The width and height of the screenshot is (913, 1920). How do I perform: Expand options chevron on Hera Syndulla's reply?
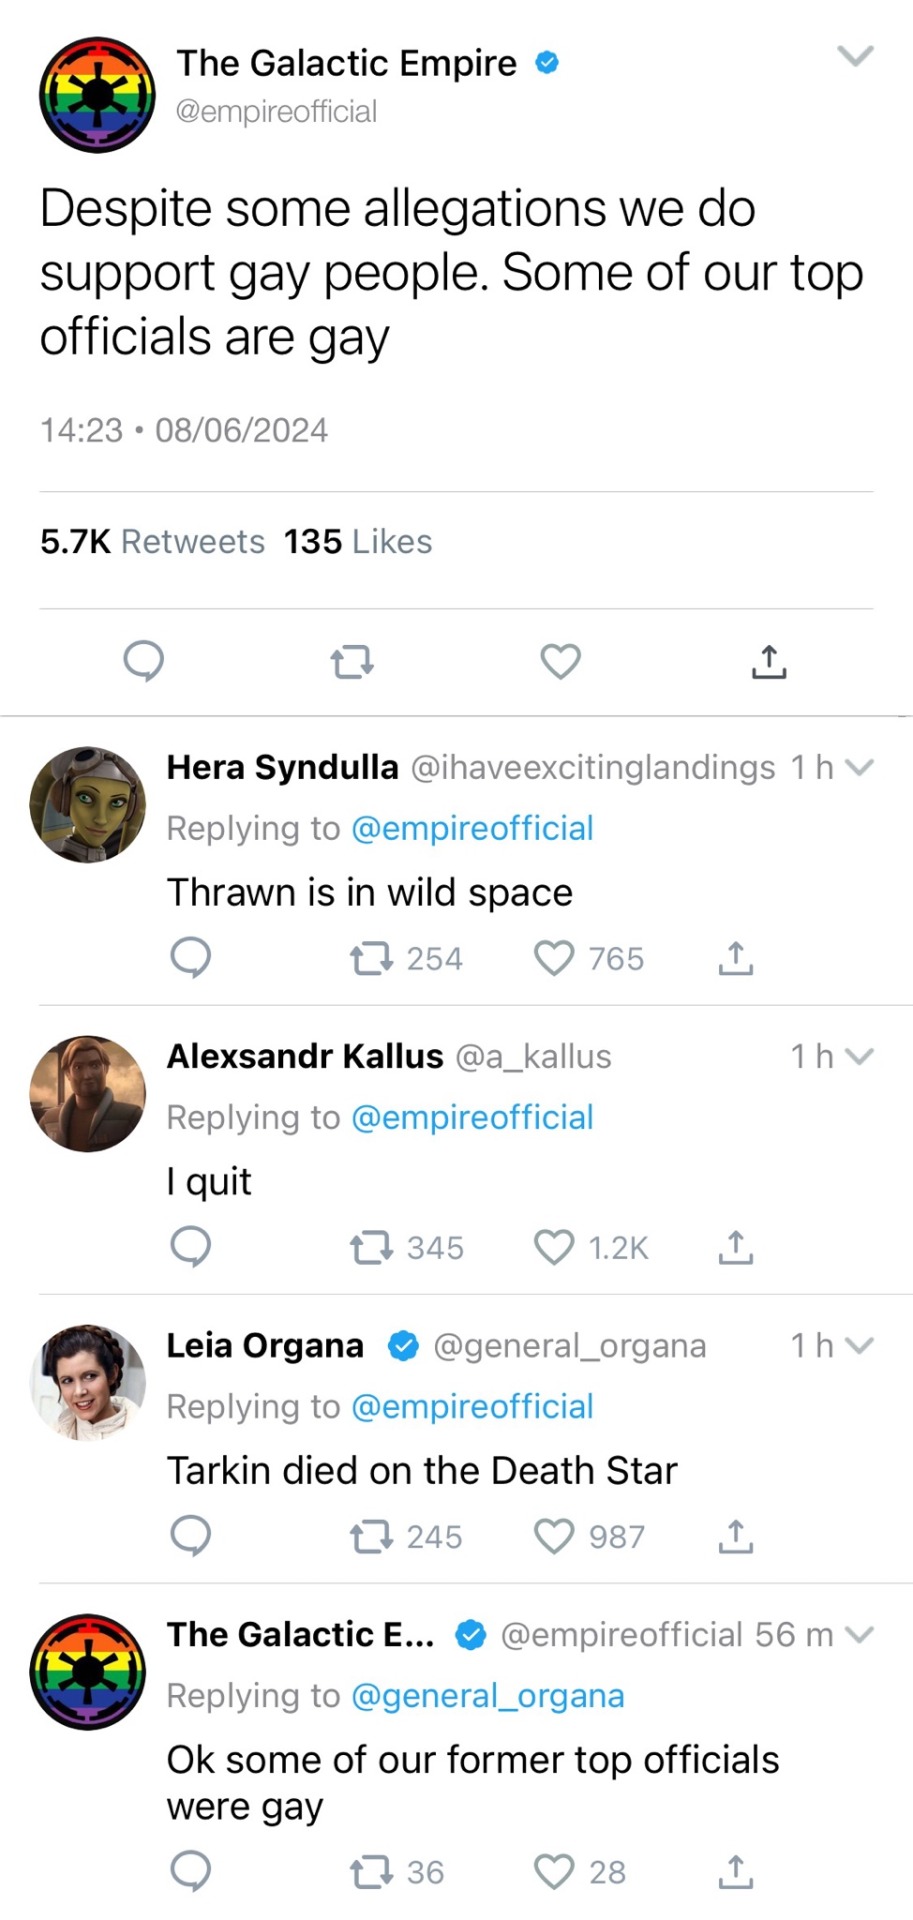click(859, 767)
